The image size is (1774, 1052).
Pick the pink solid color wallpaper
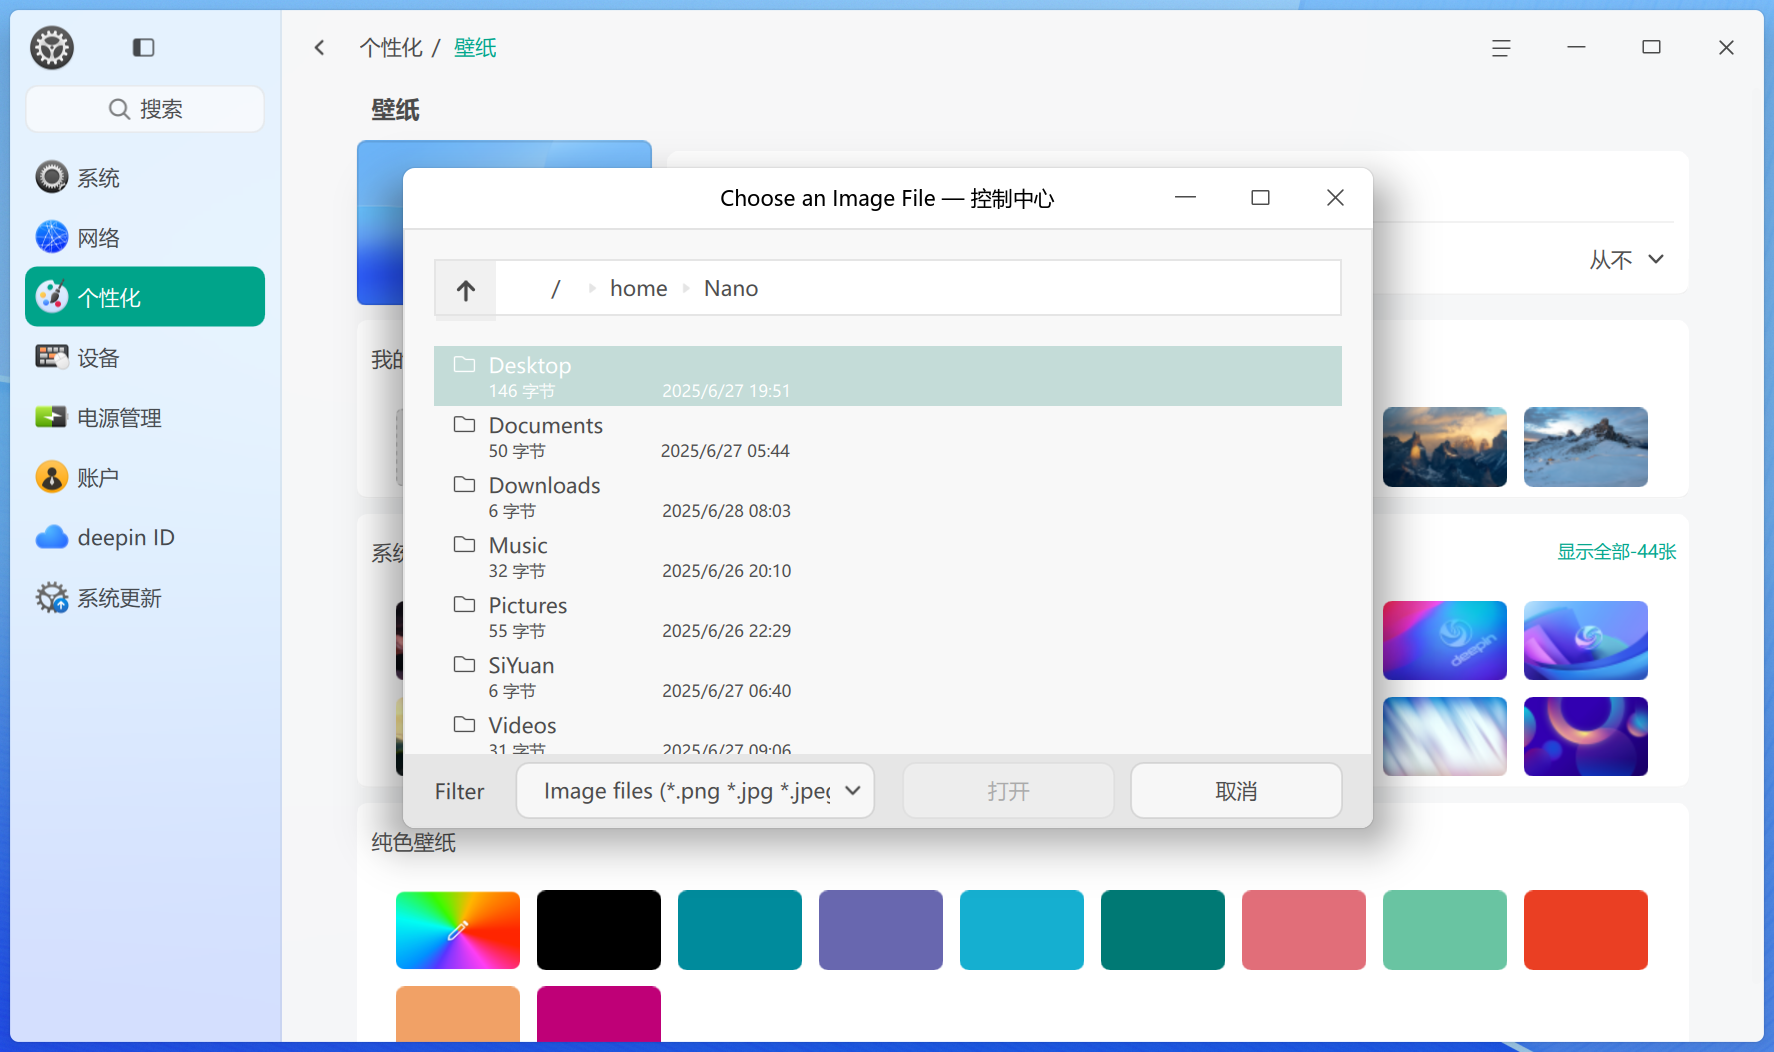[x=1304, y=930]
